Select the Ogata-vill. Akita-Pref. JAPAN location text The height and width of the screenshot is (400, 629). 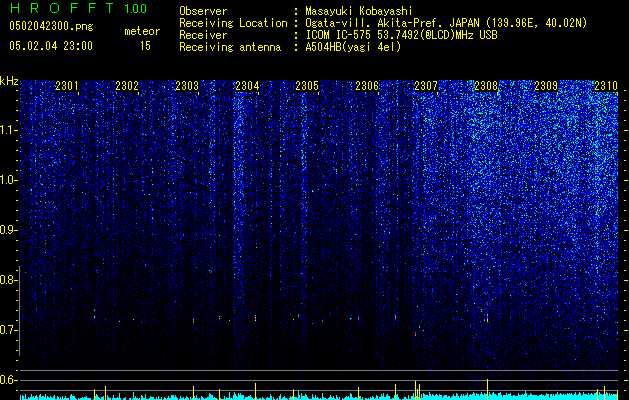click(x=446, y=23)
